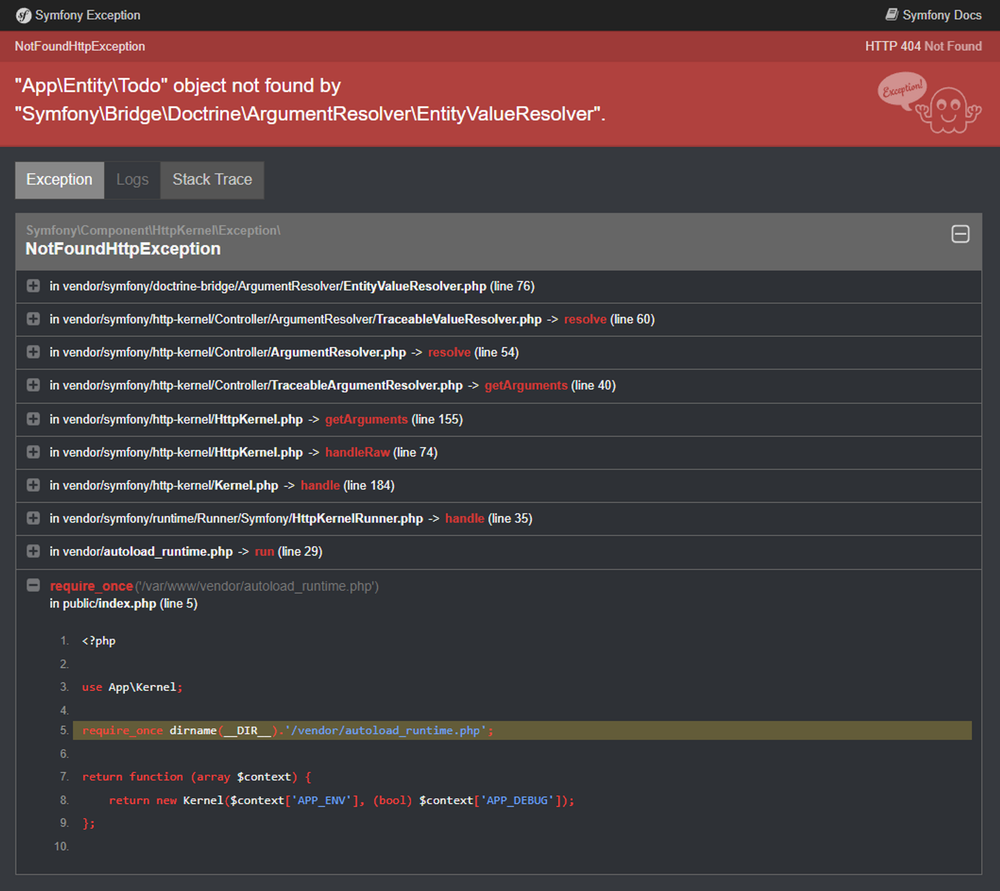
Task: Expand the TraceableValueResolver.php stack frame
Action: [35, 319]
